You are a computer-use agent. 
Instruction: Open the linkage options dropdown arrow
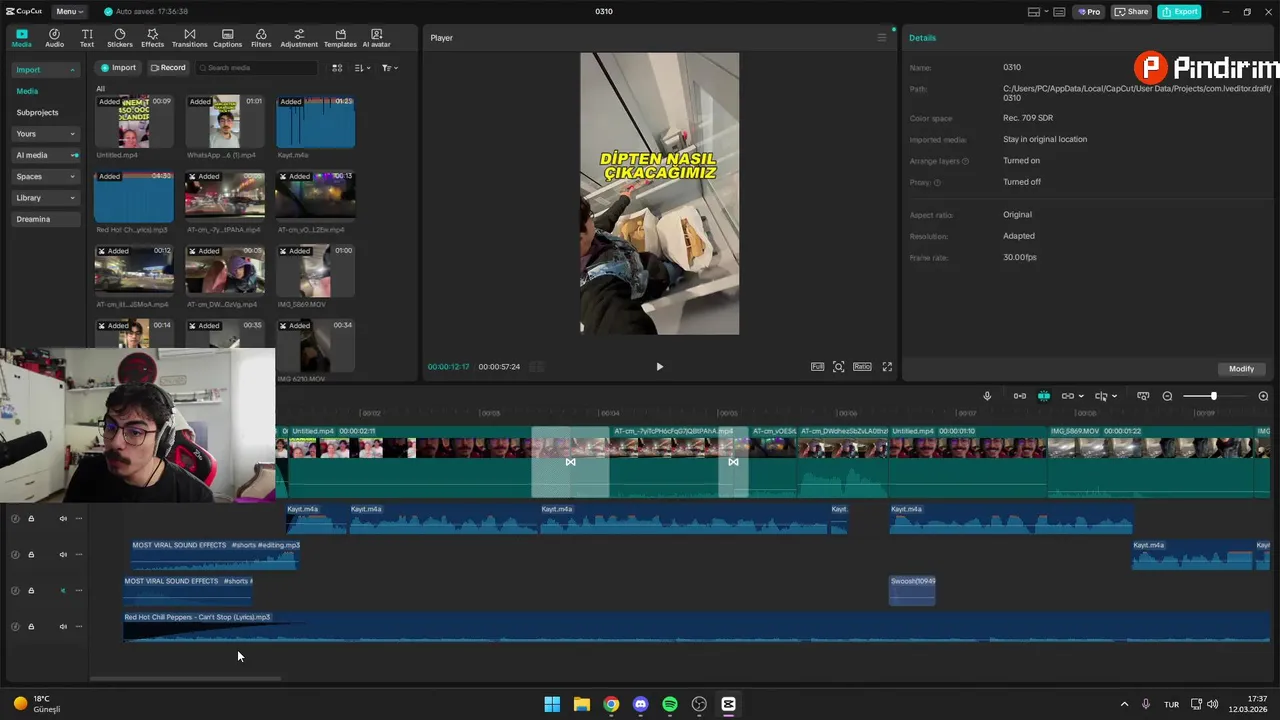click(1081, 396)
